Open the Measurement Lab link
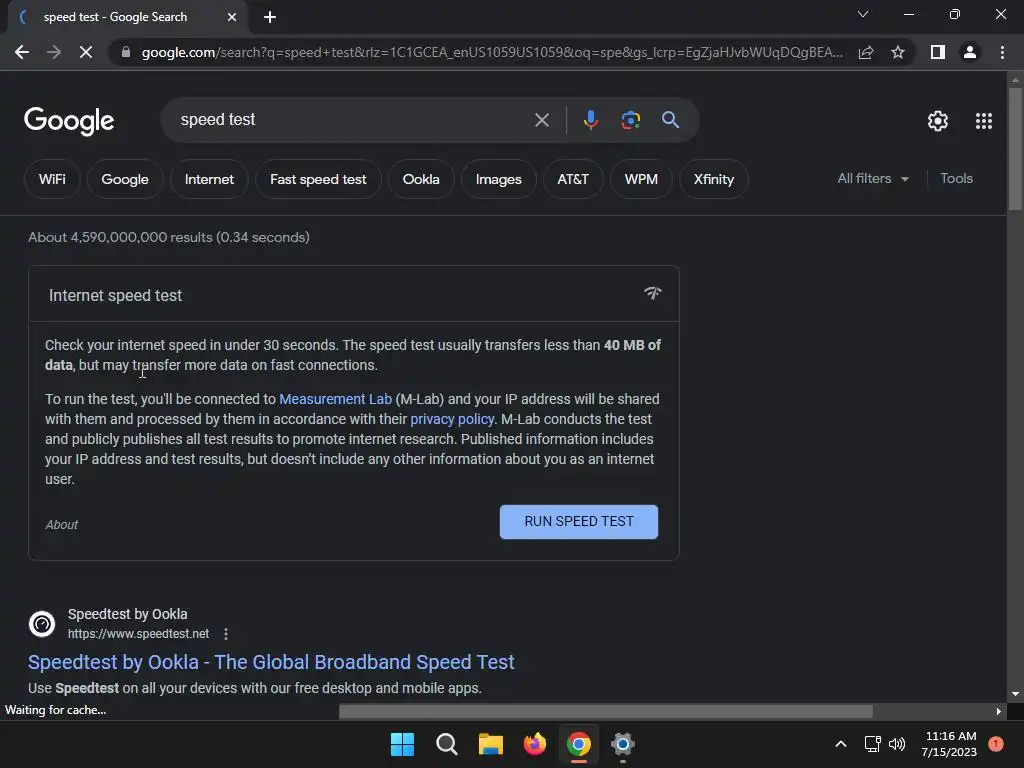 tap(336, 399)
